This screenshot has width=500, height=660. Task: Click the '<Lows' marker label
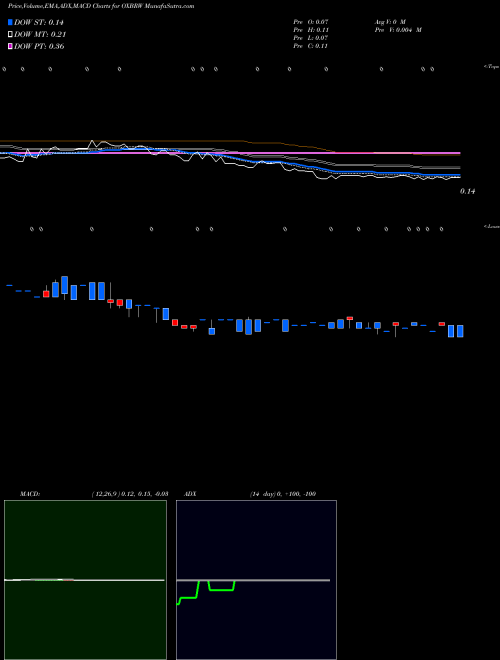[x=492, y=226]
